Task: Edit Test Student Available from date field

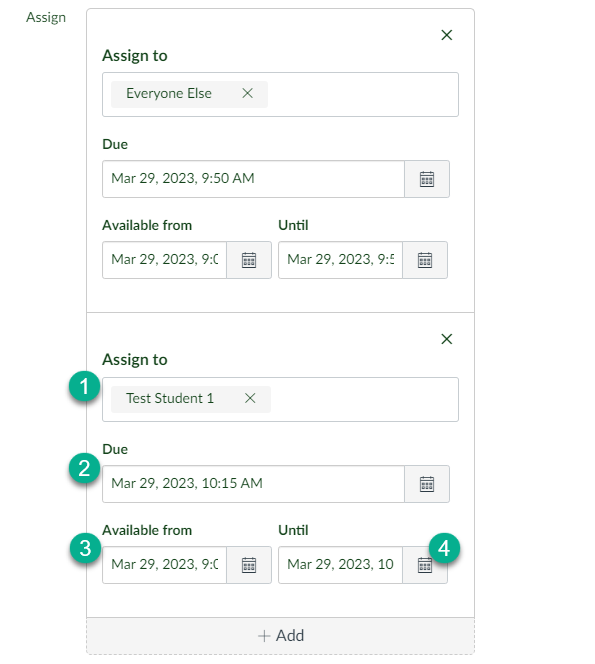Action: pos(164,565)
